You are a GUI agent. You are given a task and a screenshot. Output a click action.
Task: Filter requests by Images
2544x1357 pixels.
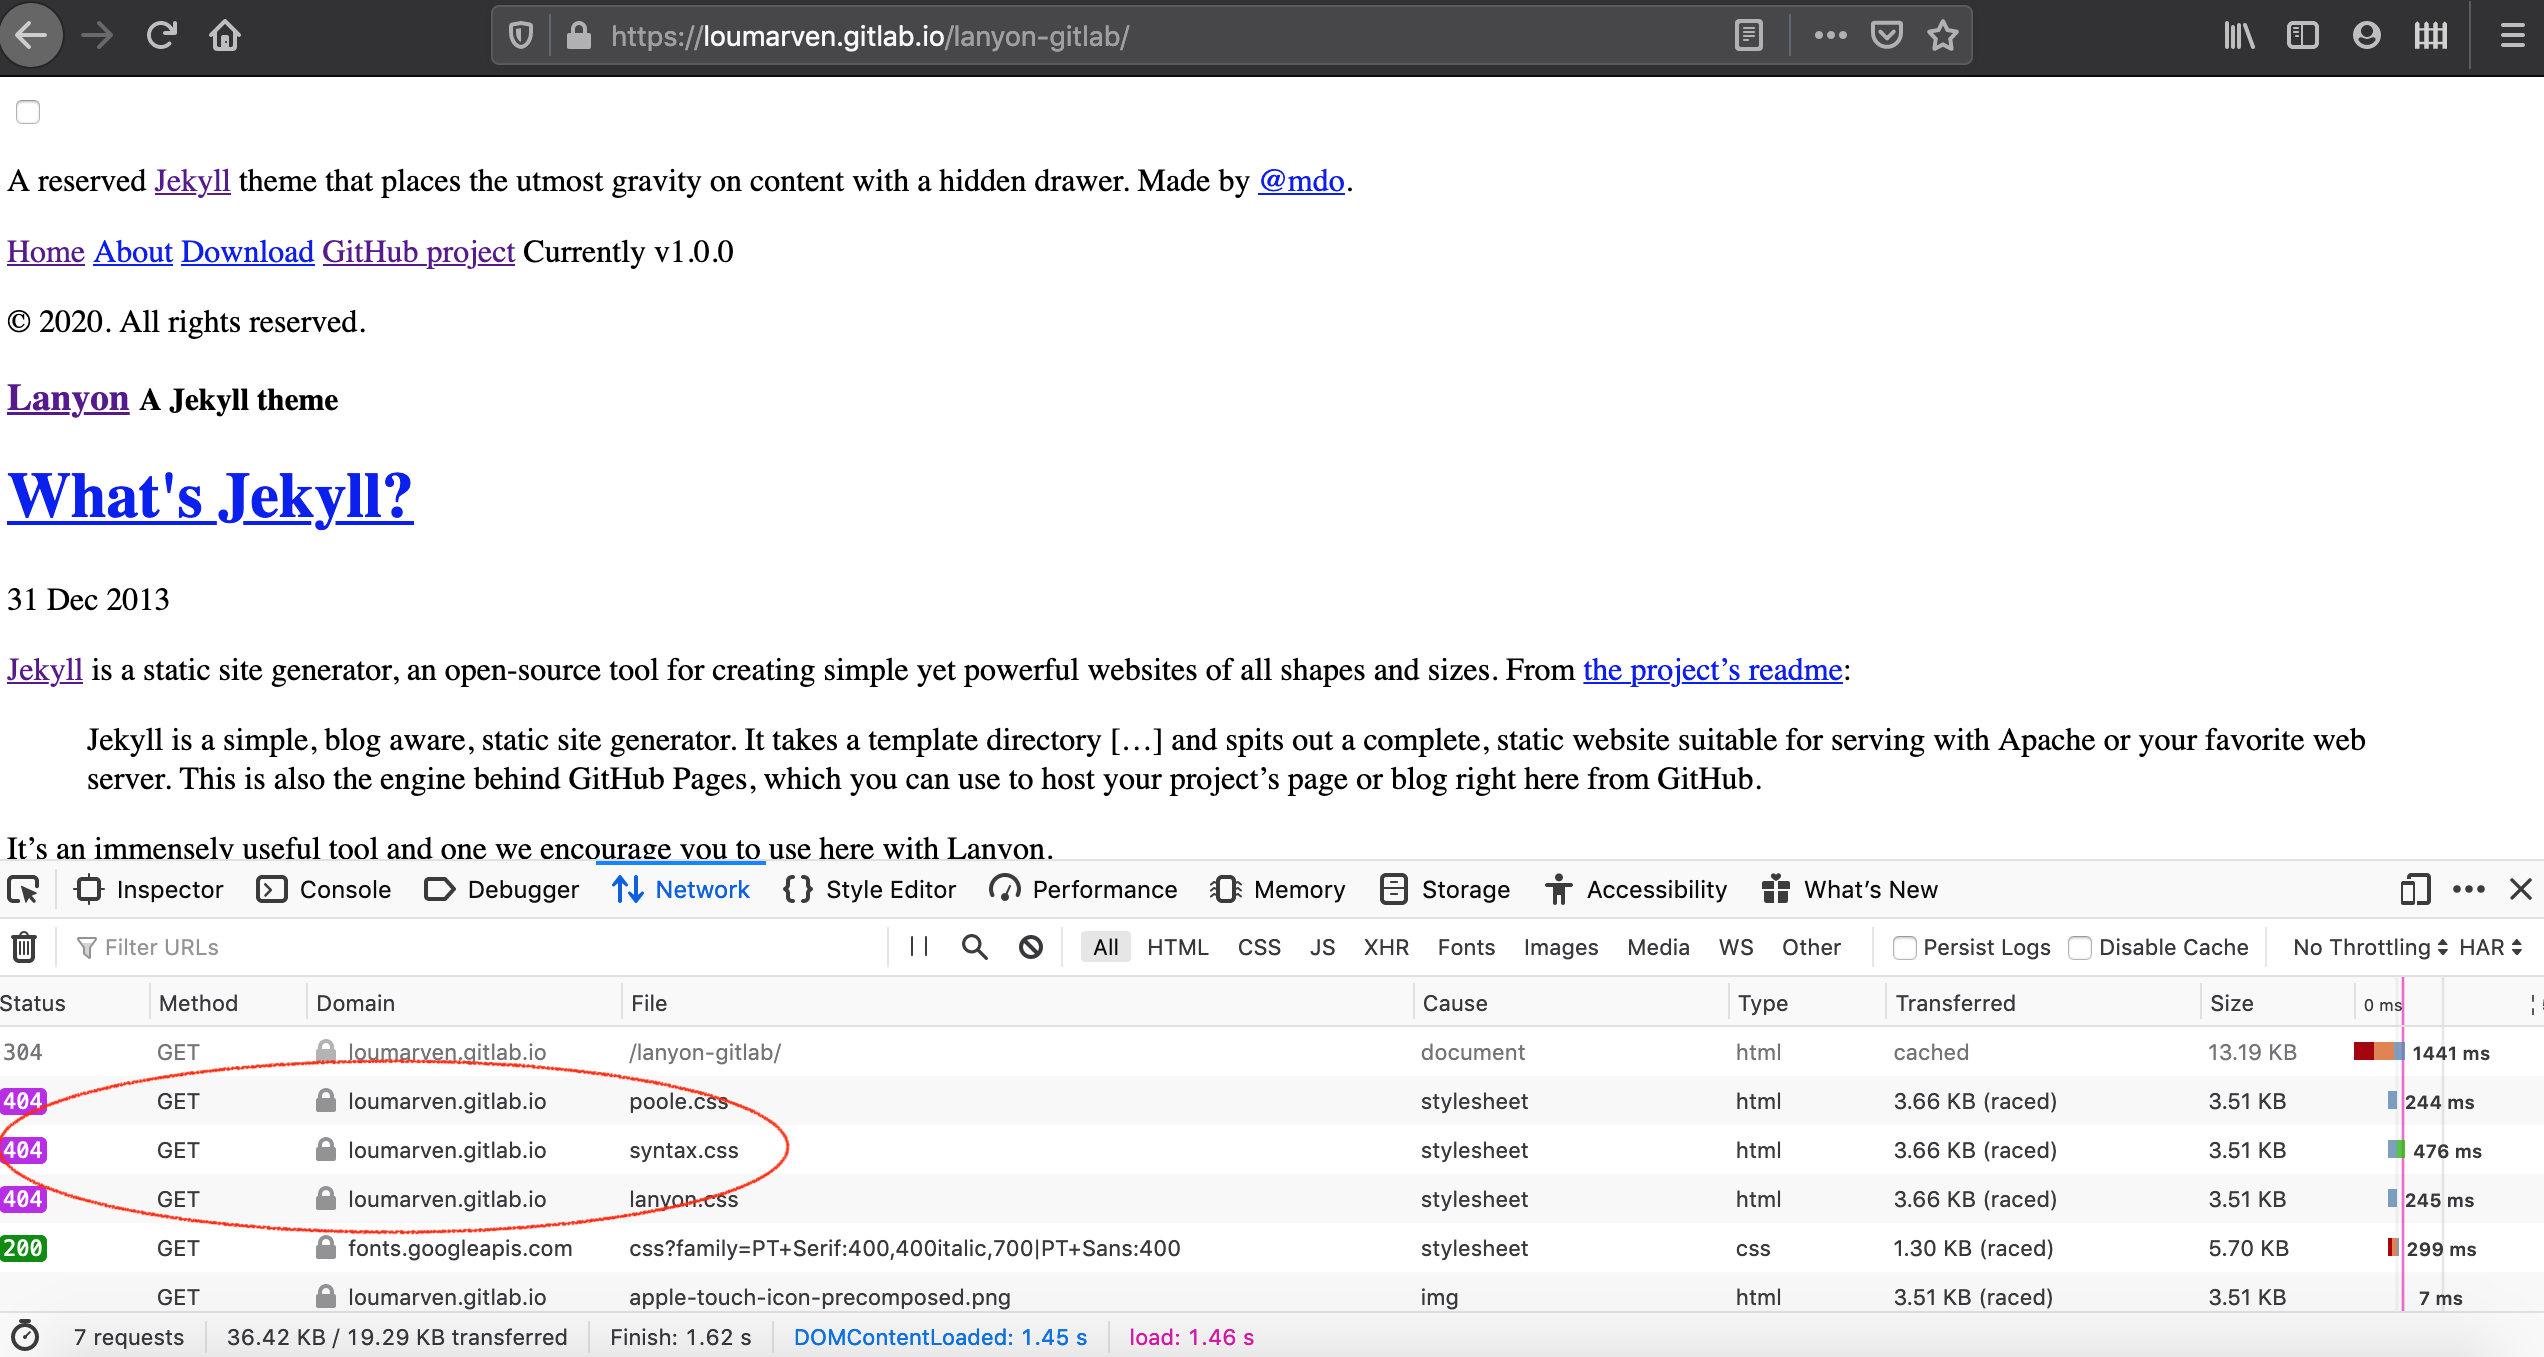[x=1560, y=947]
